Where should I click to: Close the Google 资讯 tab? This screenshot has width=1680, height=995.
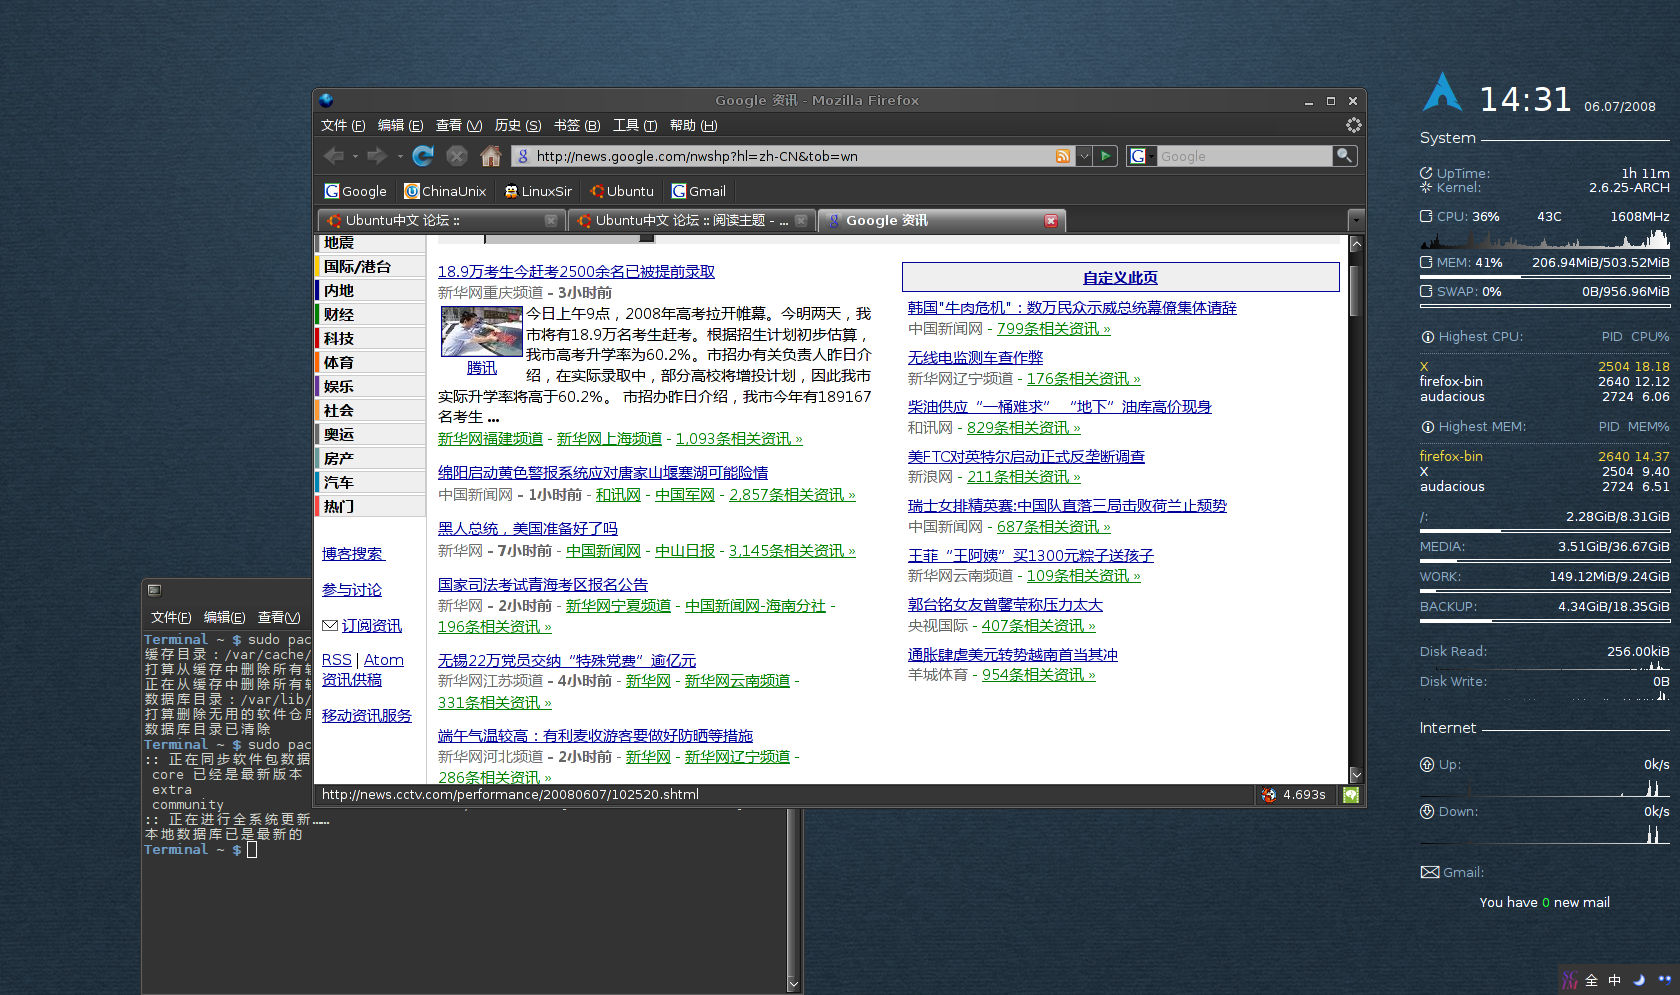click(x=1051, y=221)
